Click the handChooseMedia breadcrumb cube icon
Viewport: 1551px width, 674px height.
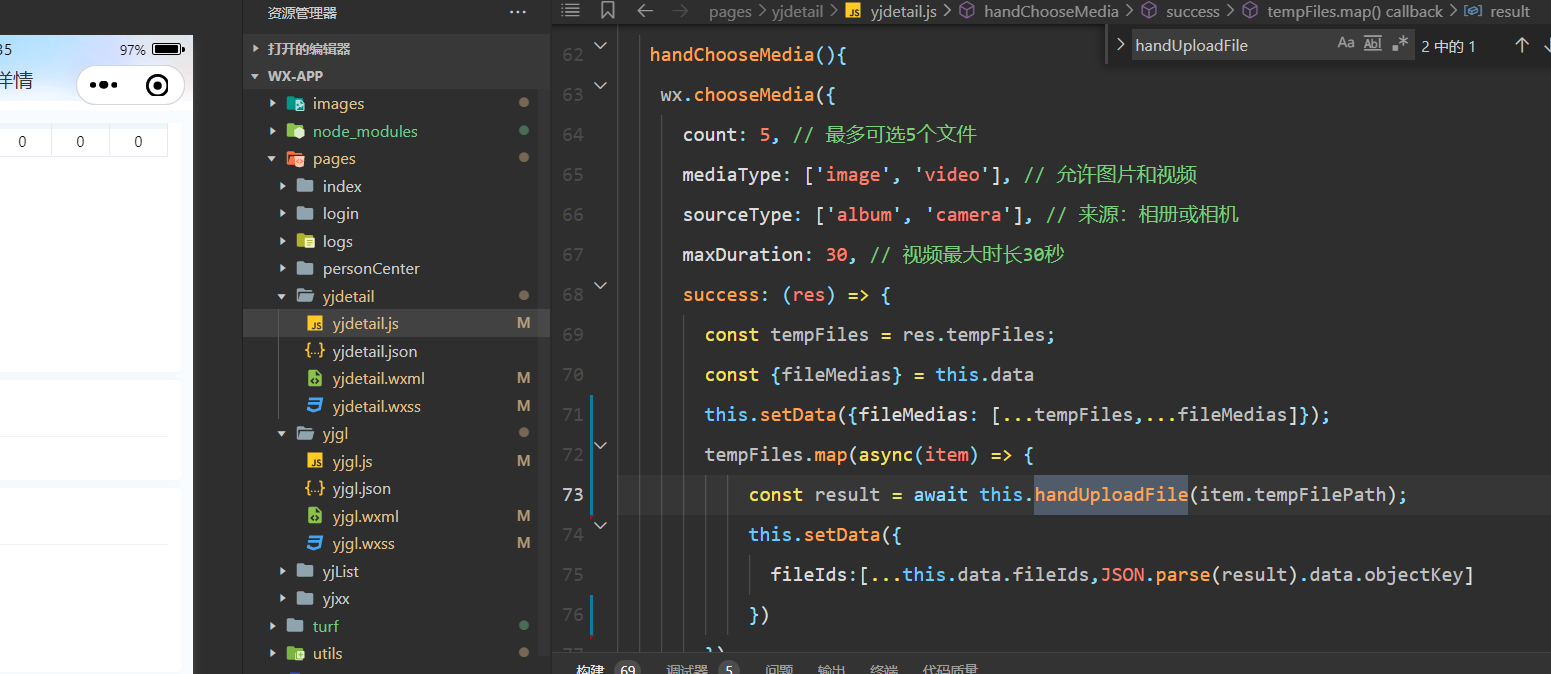pyautogui.click(x=966, y=11)
